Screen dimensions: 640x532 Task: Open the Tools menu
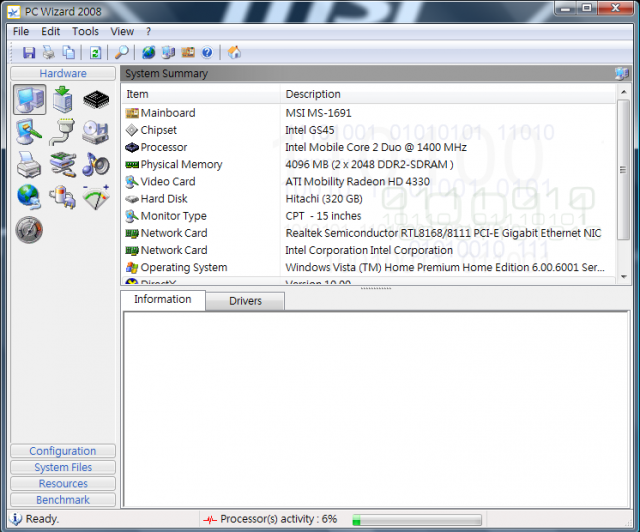click(85, 31)
